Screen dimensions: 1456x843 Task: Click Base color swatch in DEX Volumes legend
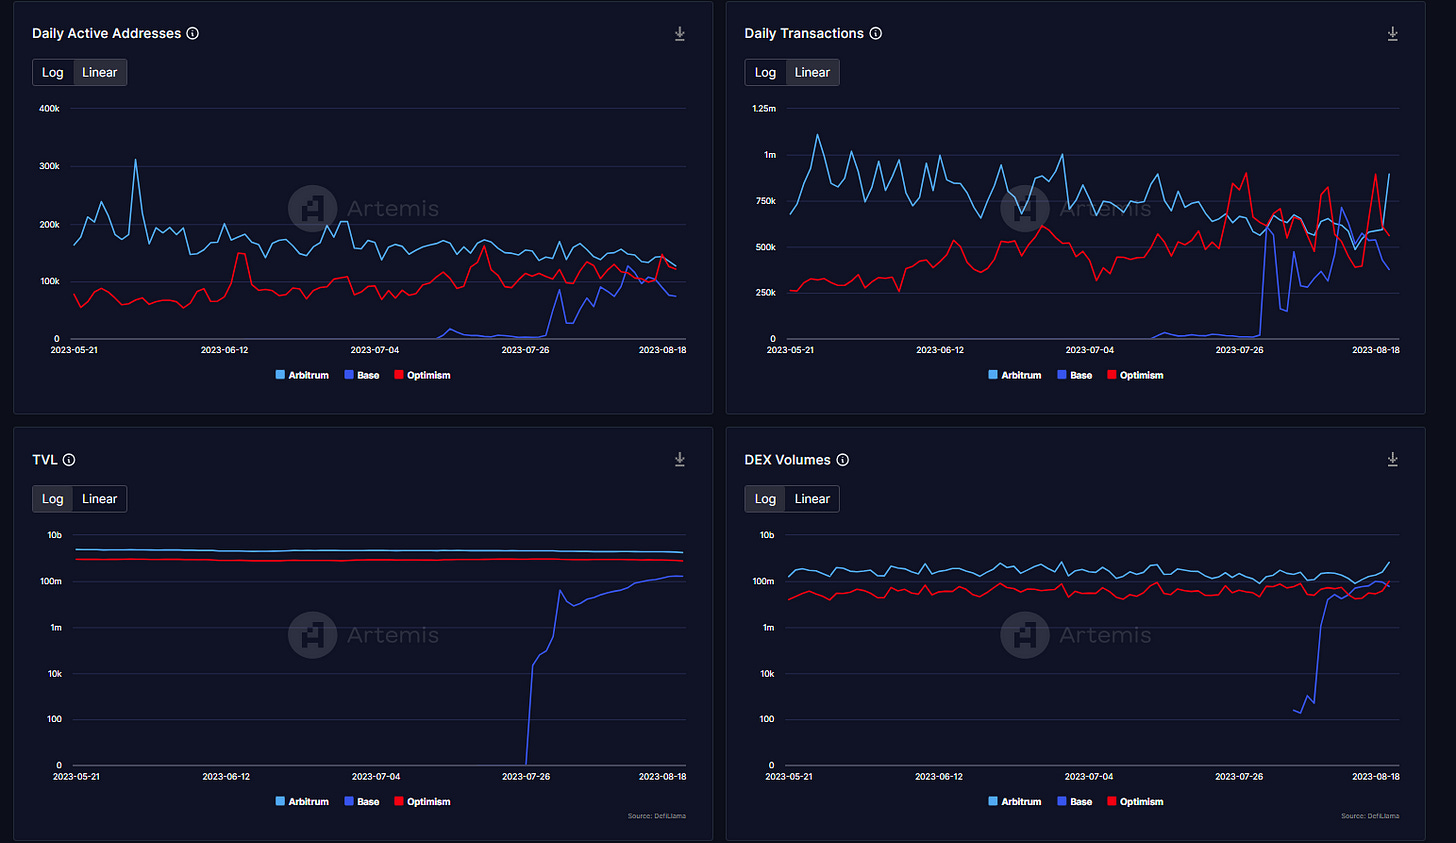1062,802
